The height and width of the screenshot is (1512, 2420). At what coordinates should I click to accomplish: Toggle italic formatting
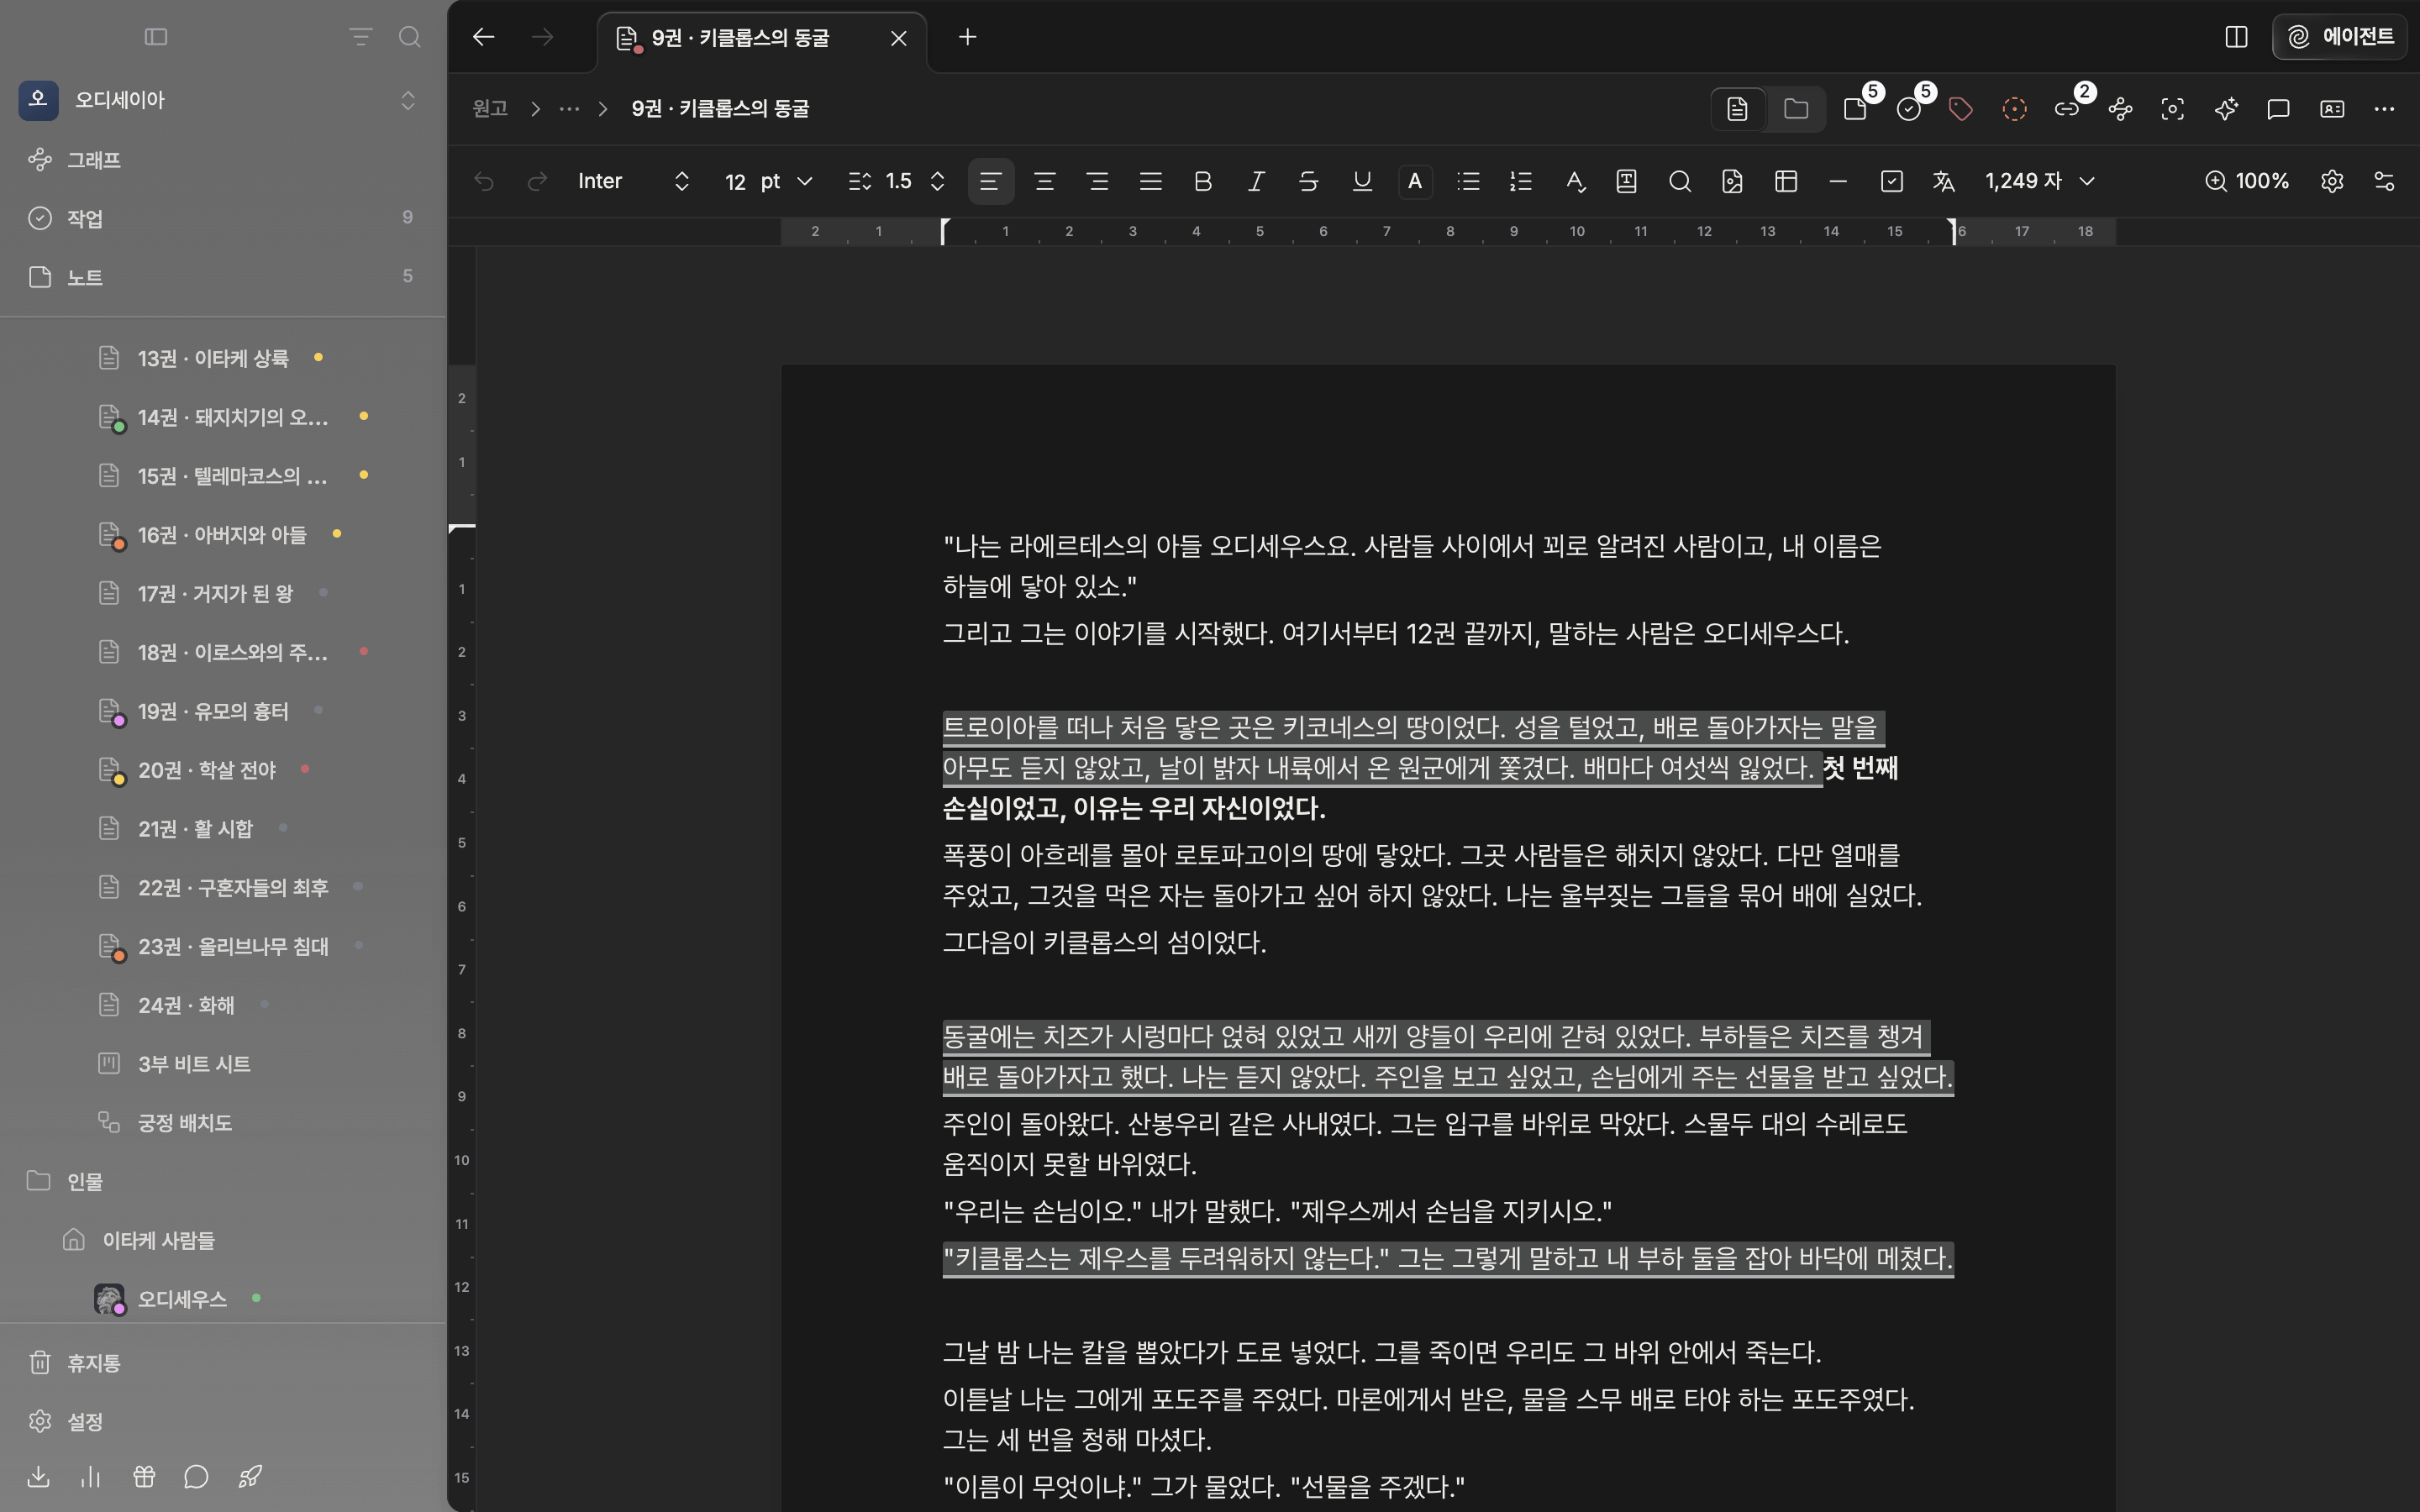[1256, 181]
